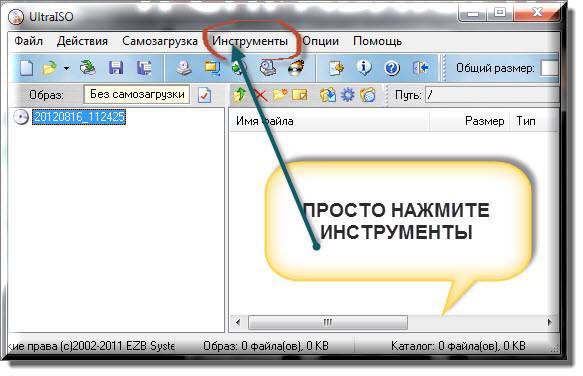The height and width of the screenshot is (376, 583).
Task: Open the Опции menu
Action: pos(321,41)
